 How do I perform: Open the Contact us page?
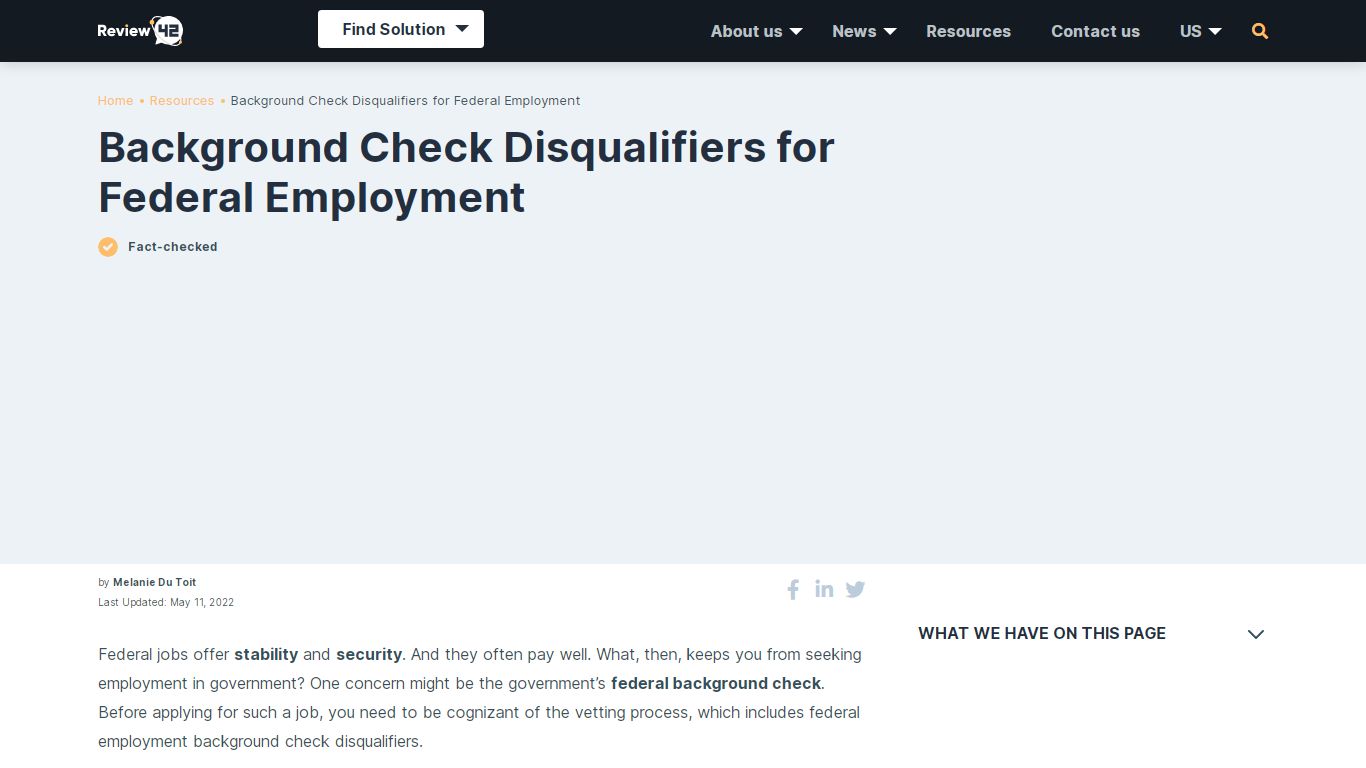pyautogui.click(x=1095, y=31)
